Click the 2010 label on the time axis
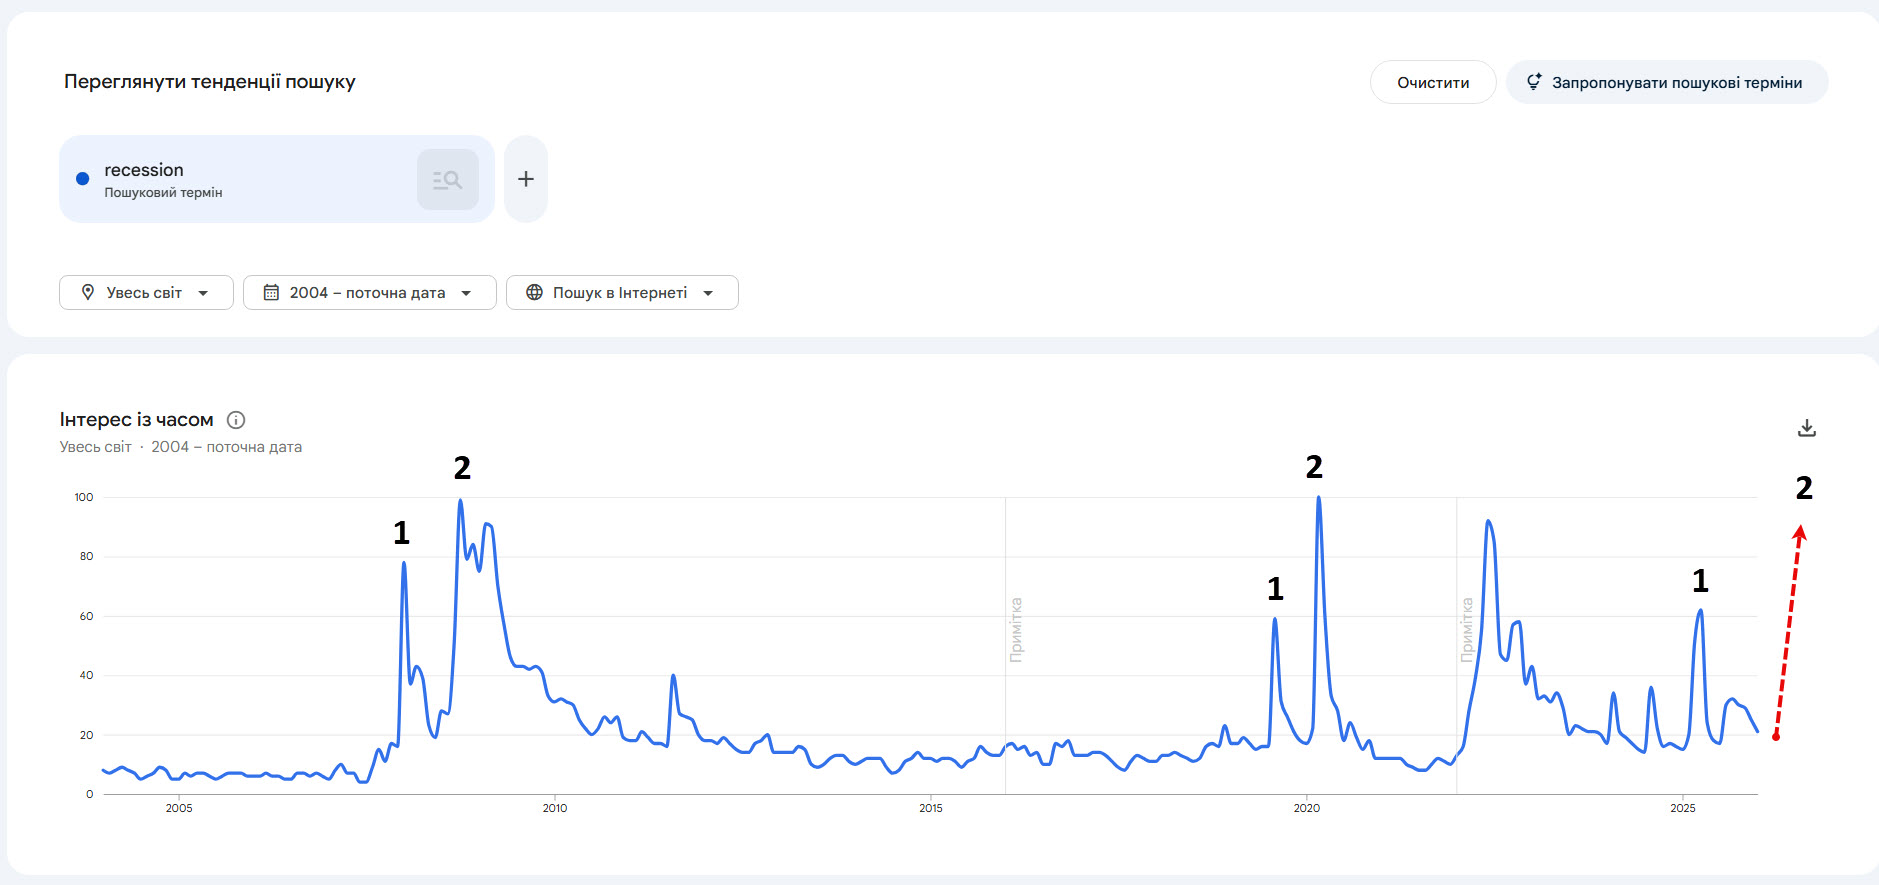The height and width of the screenshot is (885, 1879). click(555, 808)
